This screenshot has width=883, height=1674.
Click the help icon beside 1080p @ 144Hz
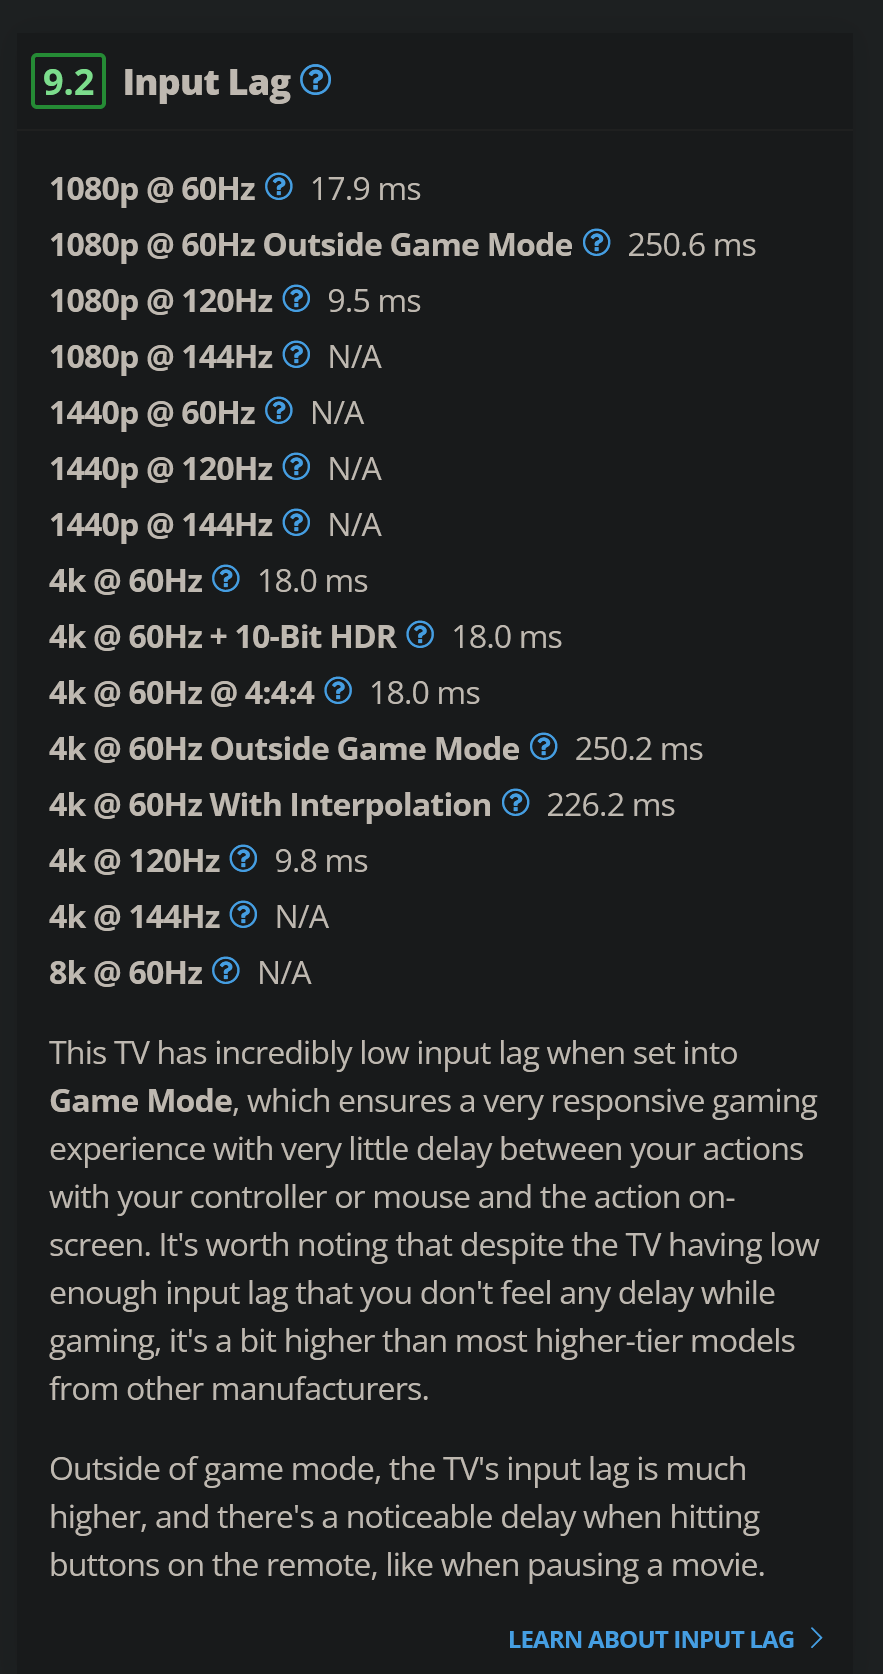(296, 354)
